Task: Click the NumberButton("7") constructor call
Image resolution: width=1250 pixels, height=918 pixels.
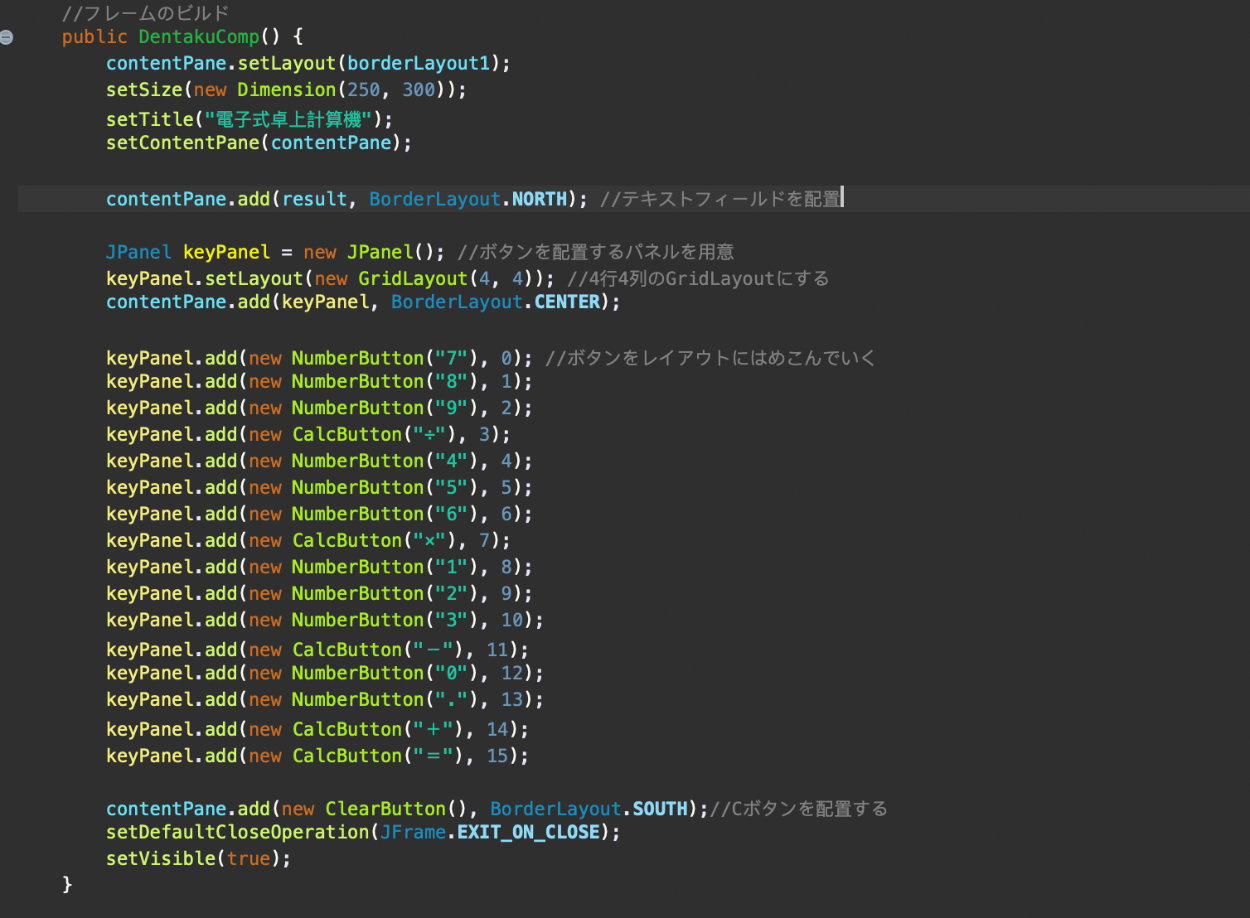Action: (358, 358)
